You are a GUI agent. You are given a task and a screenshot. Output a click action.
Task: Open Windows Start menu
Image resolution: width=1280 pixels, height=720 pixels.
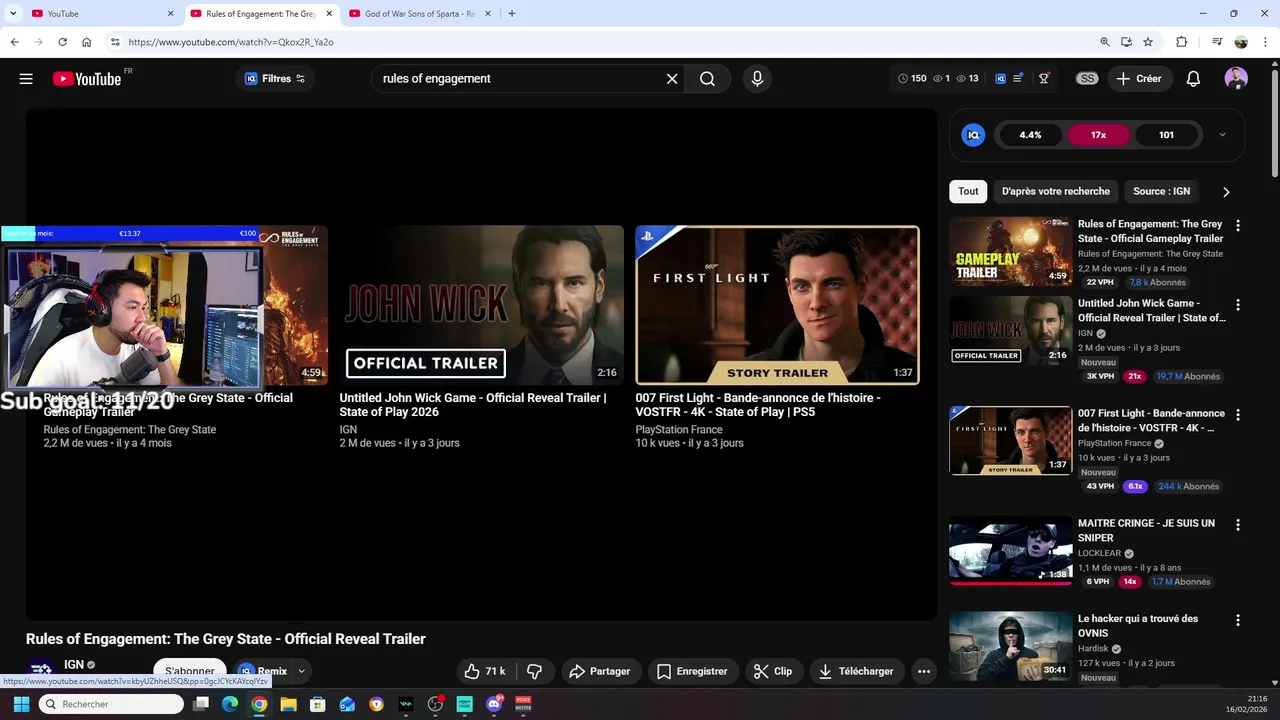point(21,704)
